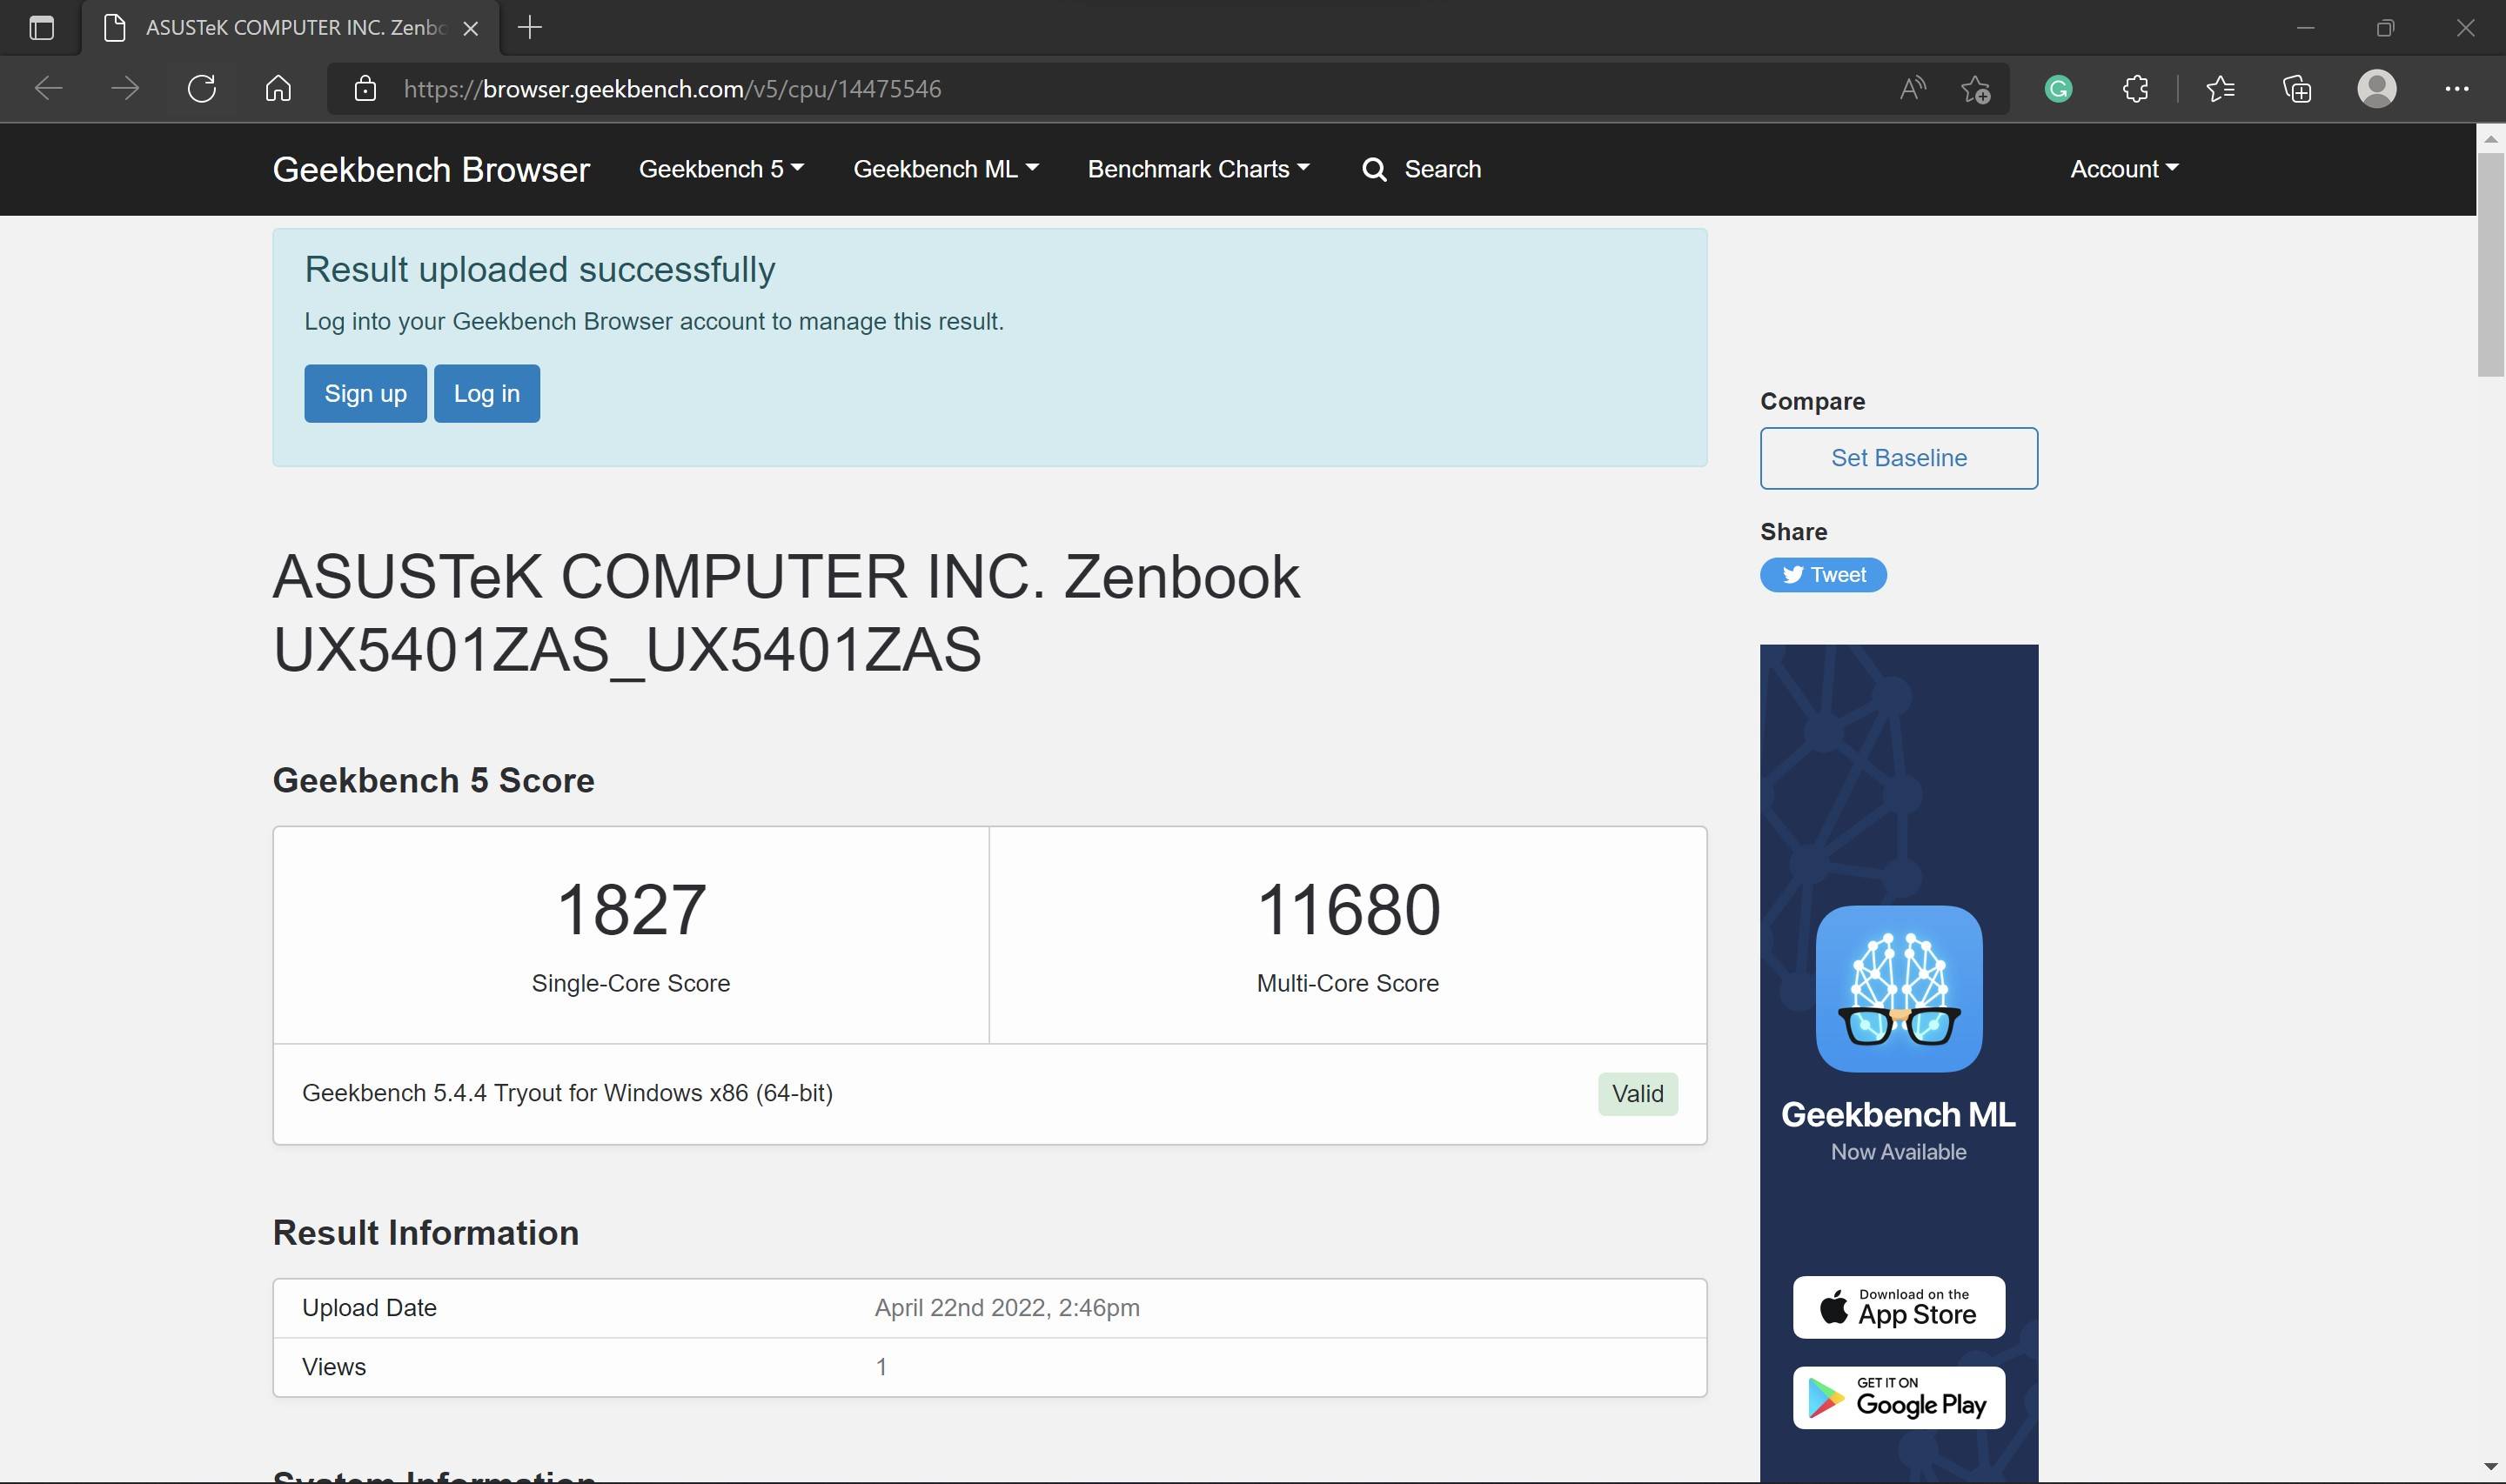This screenshot has width=2506, height=1484.
Task: Select the Views row label
Action: [x=334, y=1366]
